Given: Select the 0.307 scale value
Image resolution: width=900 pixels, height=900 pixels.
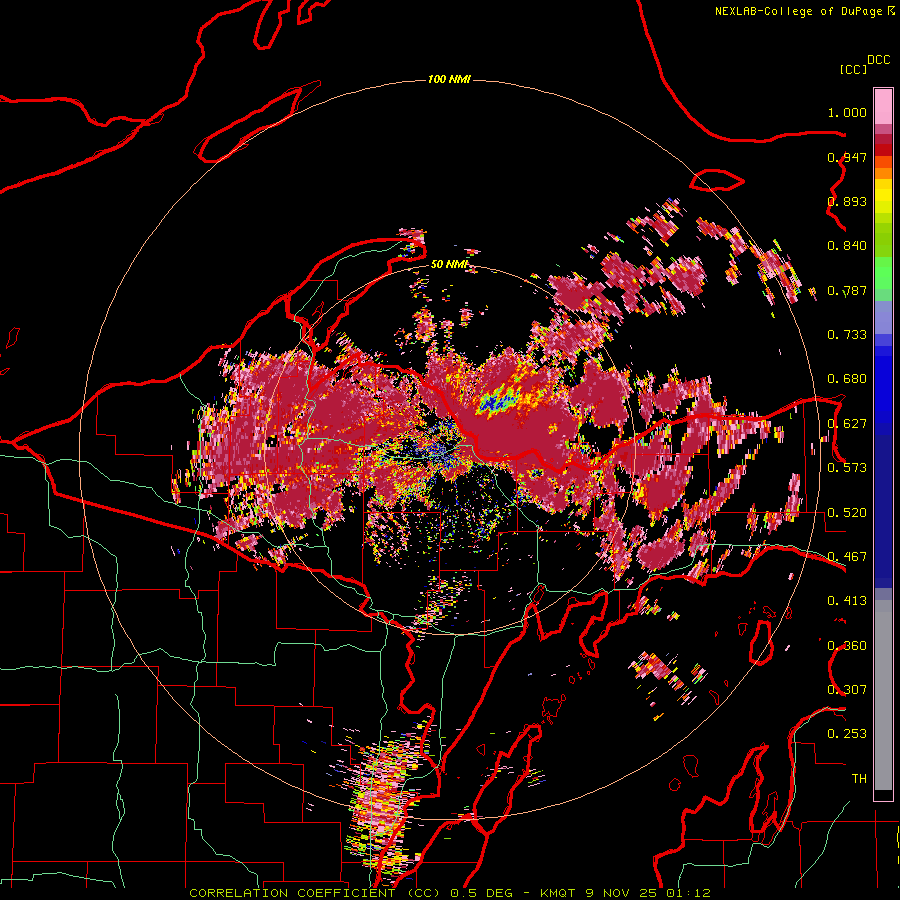Looking at the screenshot, I should [x=847, y=690].
